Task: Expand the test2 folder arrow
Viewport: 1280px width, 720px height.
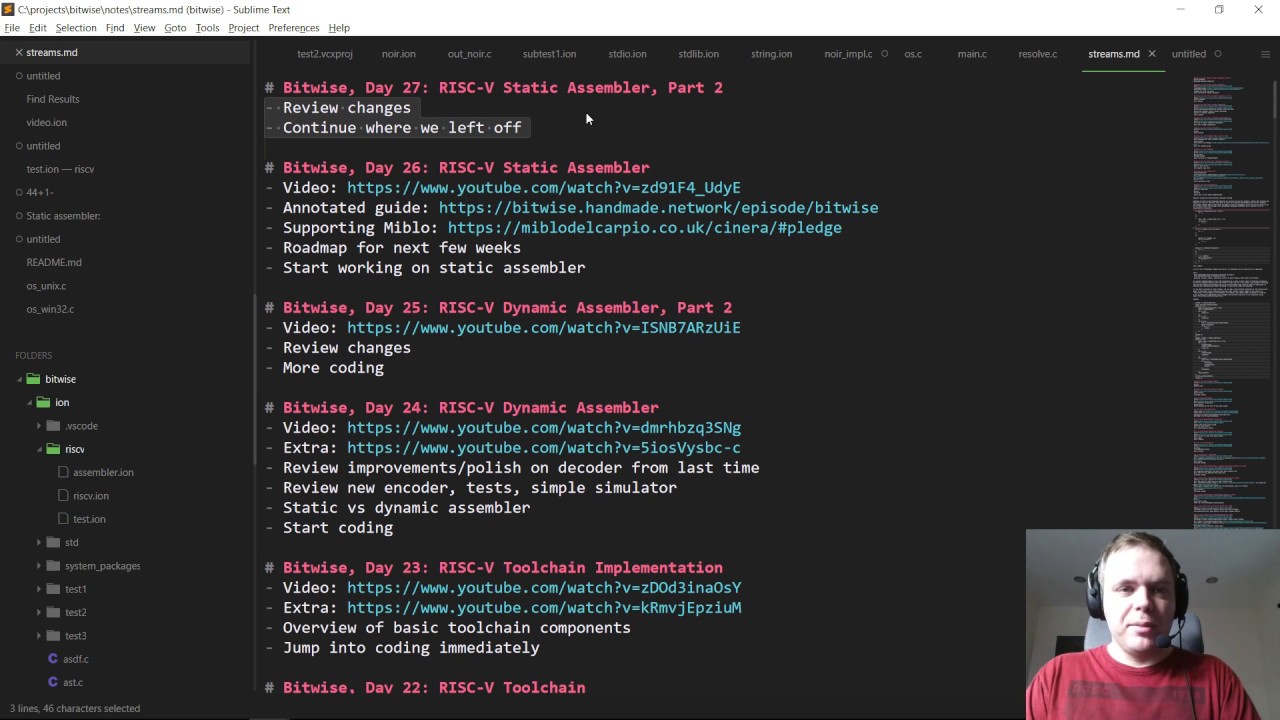Action: pyautogui.click(x=39, y=612)
